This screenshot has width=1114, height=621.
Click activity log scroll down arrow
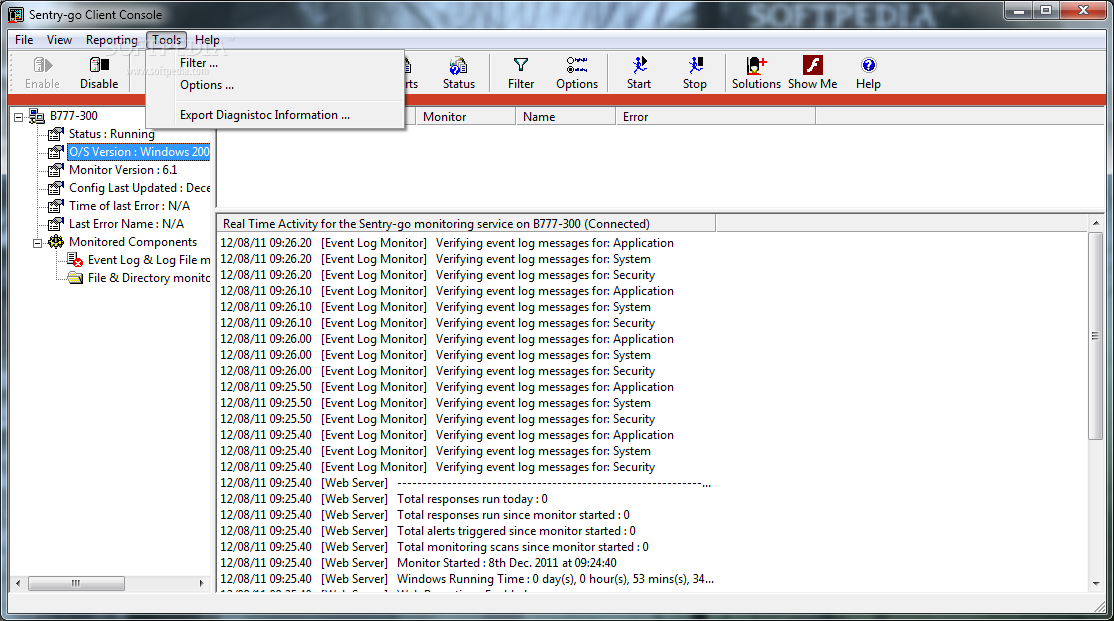coord(1095,584)
